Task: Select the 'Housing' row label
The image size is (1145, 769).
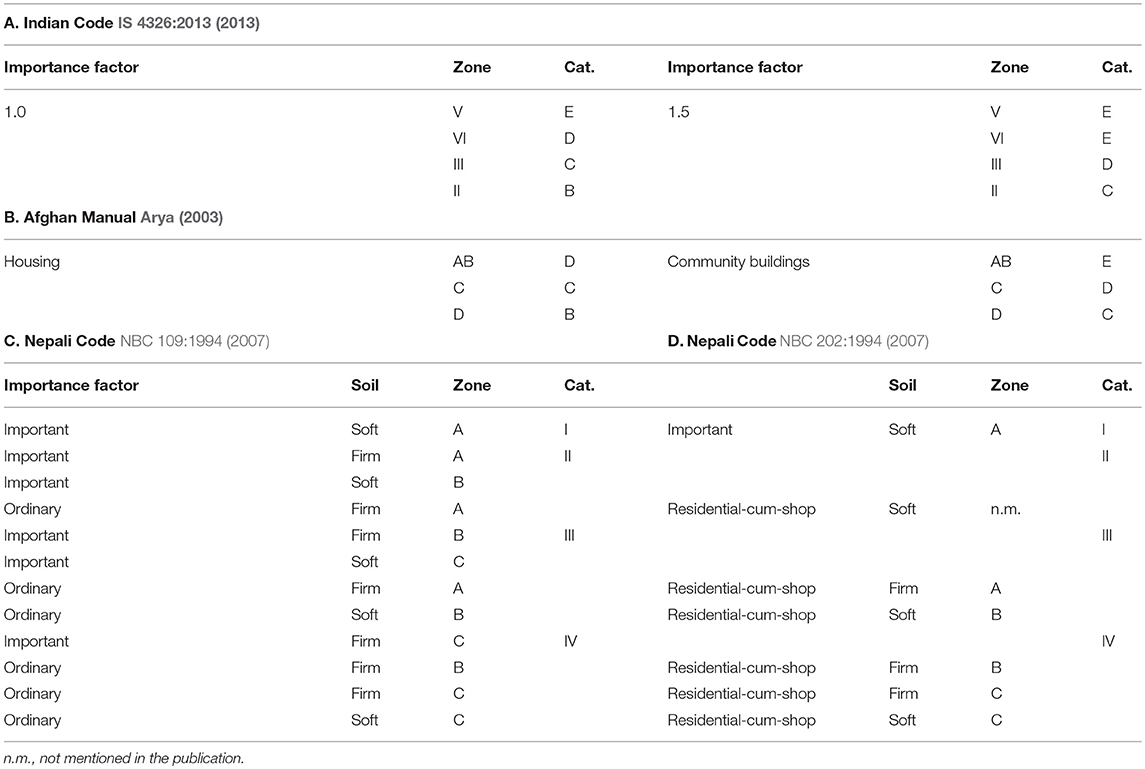Action: click(31, 262)
